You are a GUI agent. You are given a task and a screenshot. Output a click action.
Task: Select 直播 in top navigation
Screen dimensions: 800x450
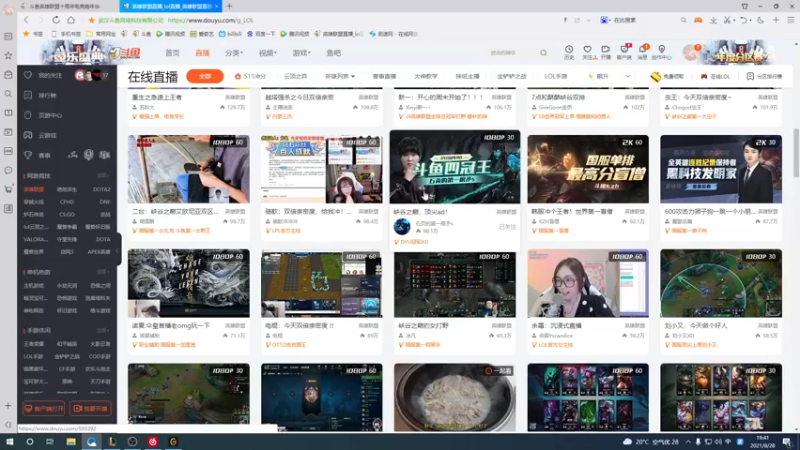(x=203, y=53)
